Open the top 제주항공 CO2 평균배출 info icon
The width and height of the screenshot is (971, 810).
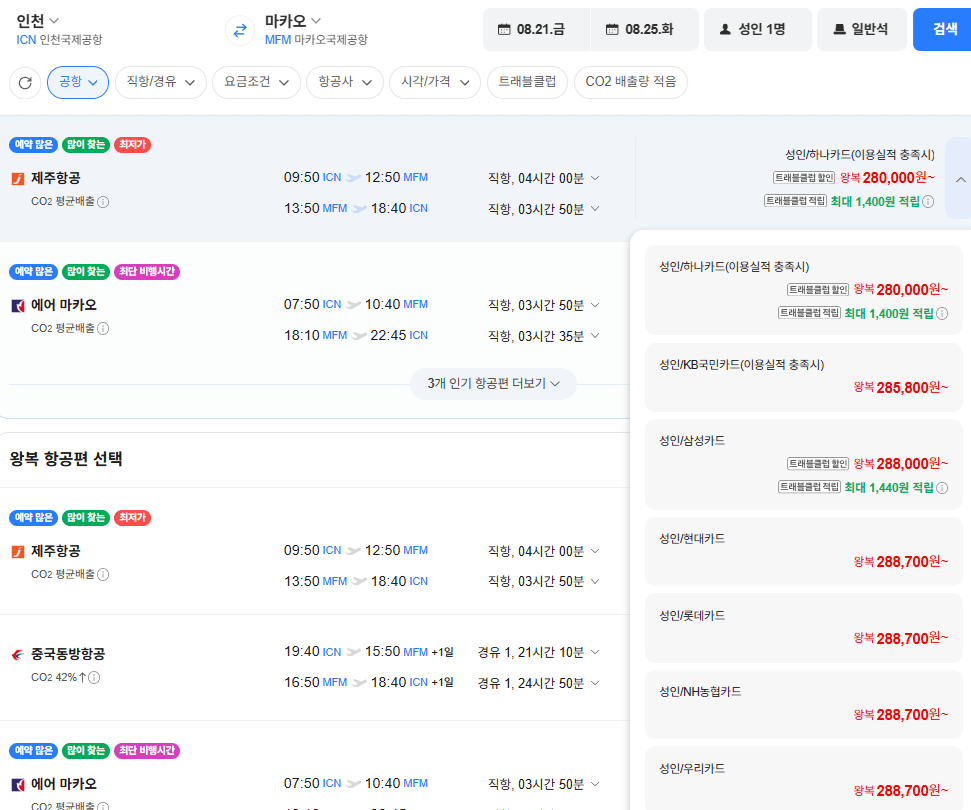pyautogui.click(x=103, y=202)
